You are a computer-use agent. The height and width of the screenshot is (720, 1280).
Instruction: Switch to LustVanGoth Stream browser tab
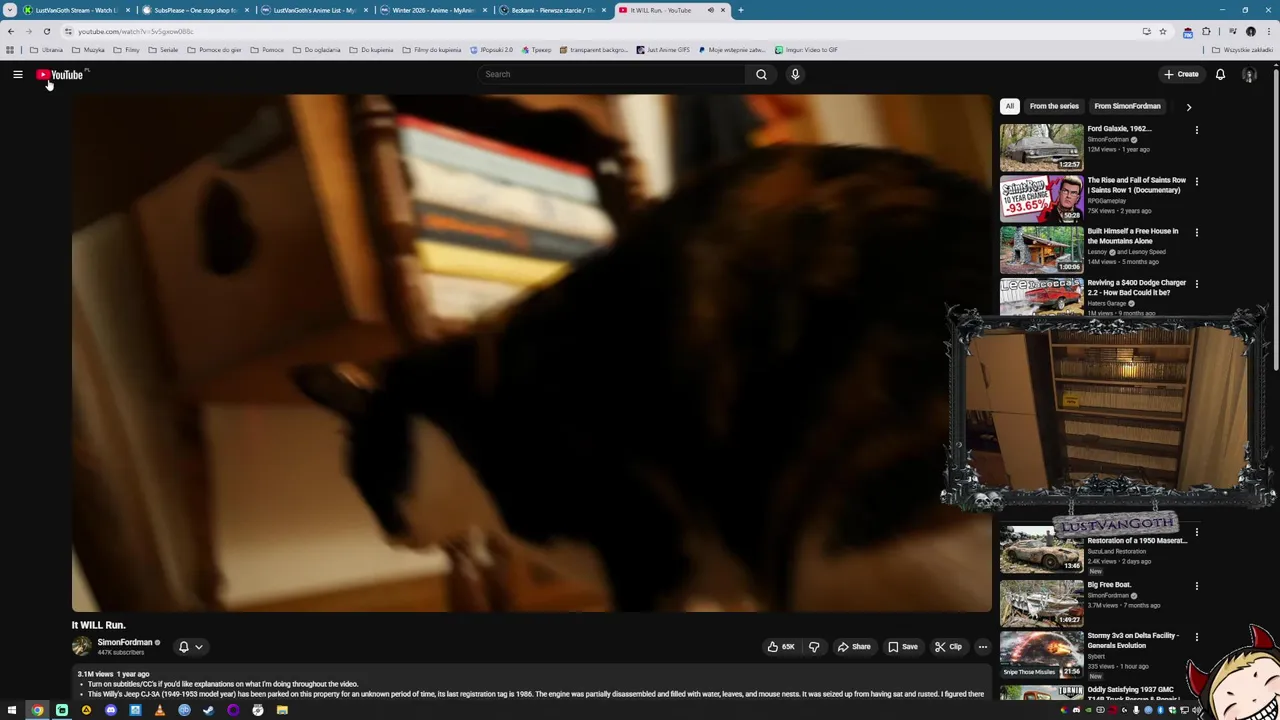[76, 10]
